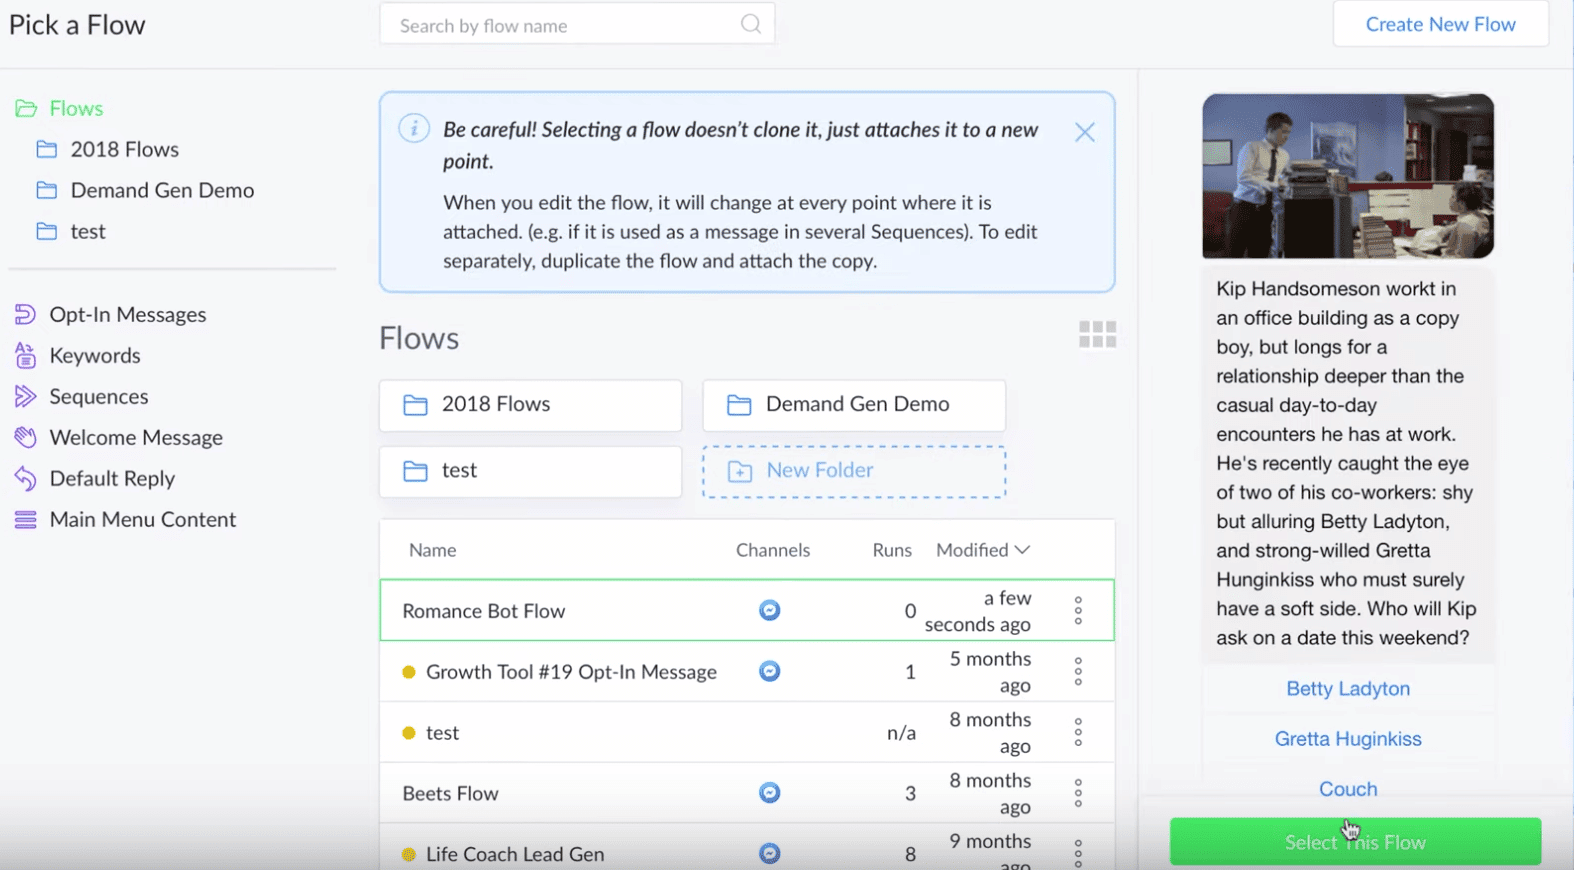Click the search magnifier icon
This screenshot has height=870, width=1574.
(751, 24)
